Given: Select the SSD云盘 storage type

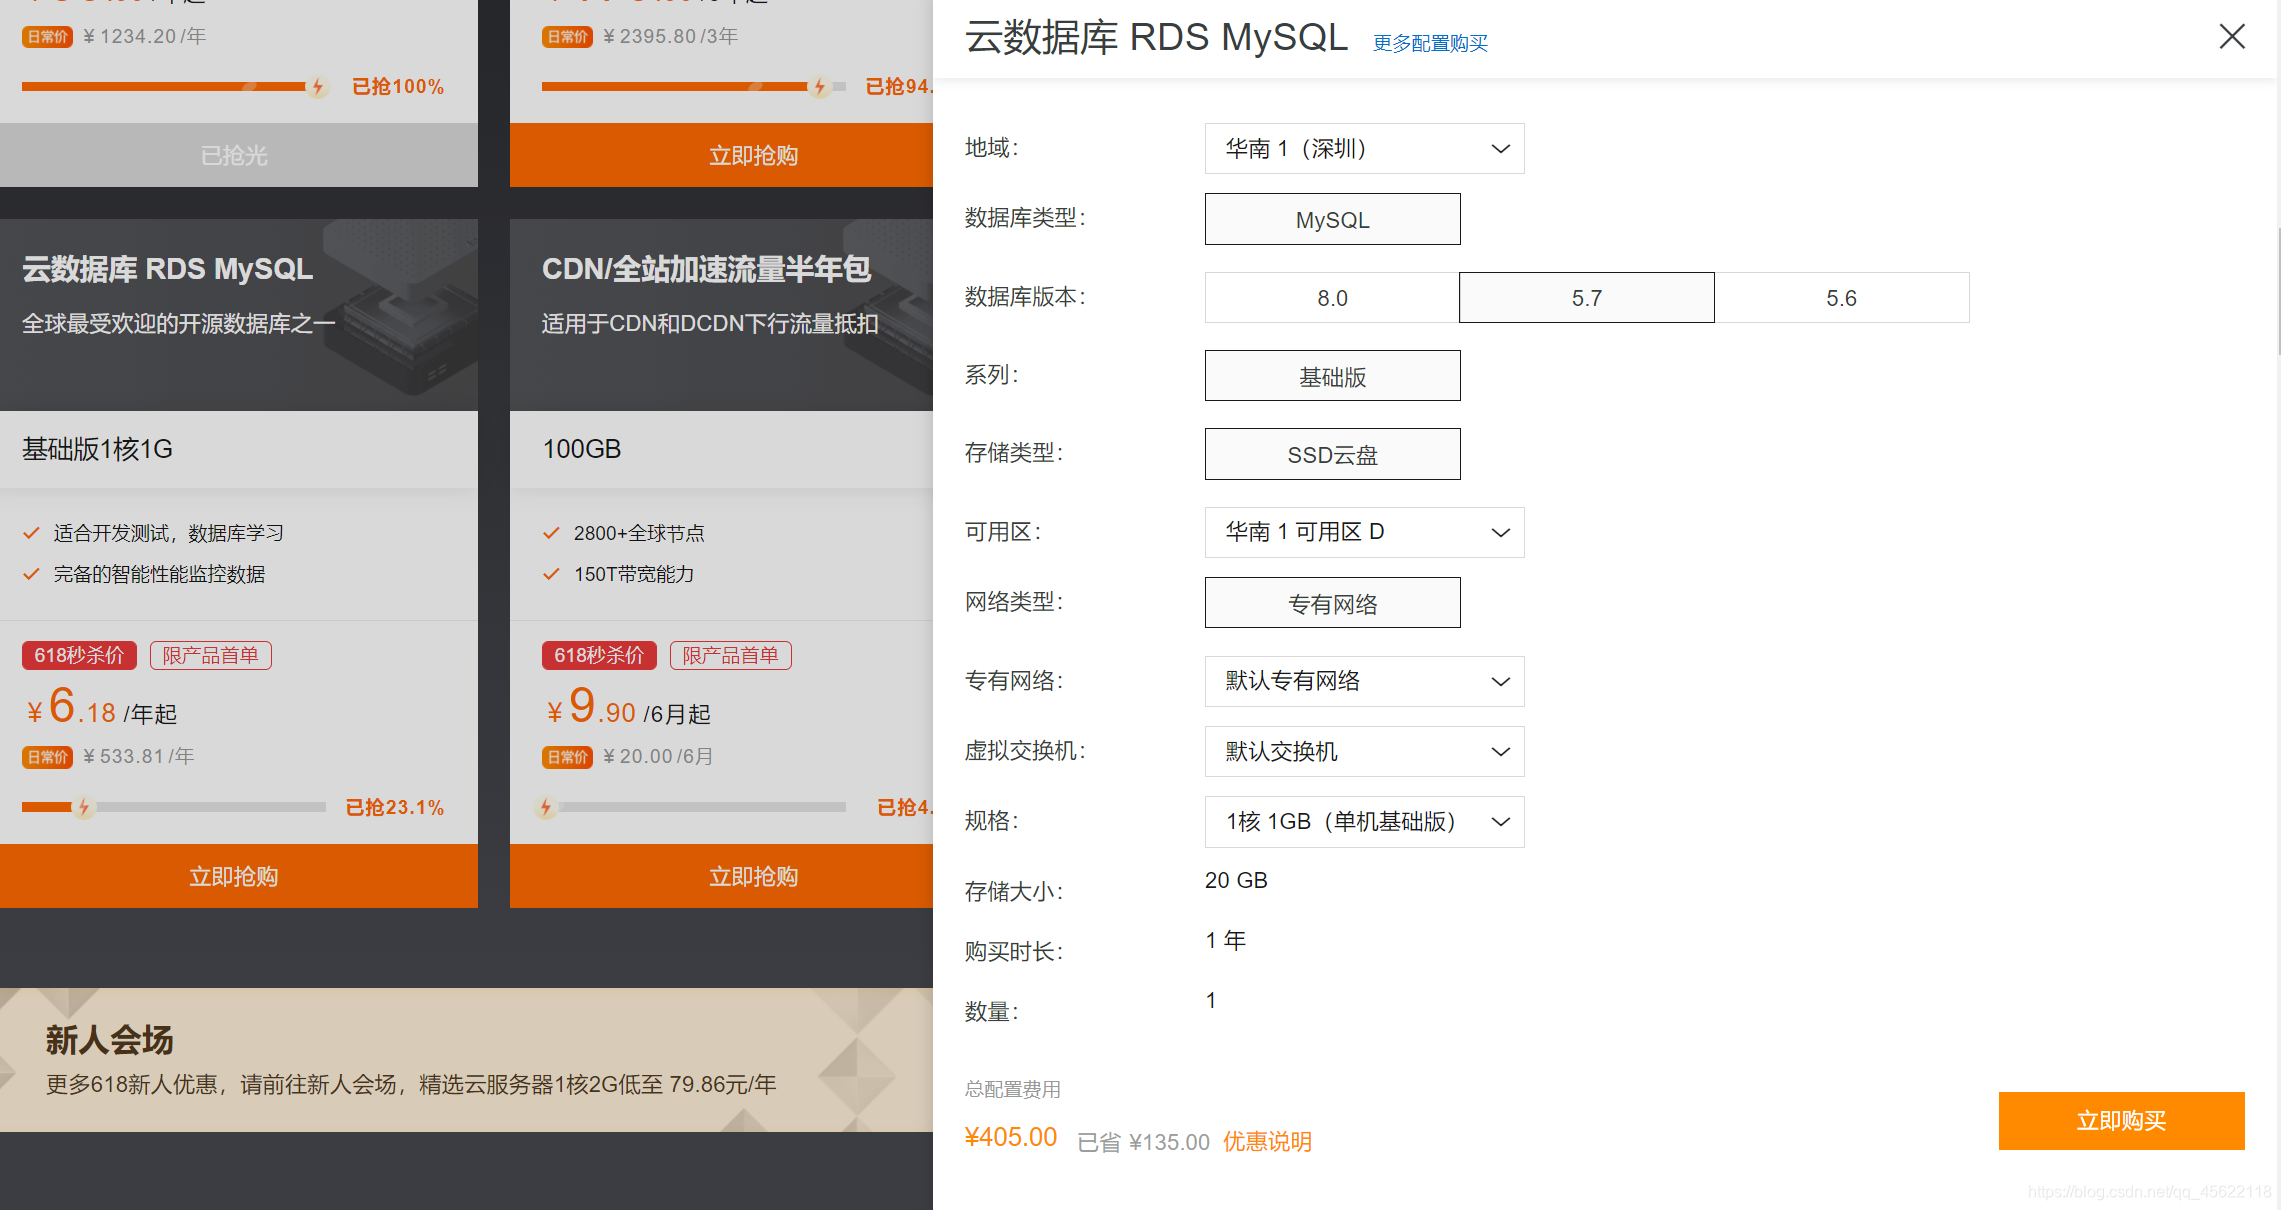Looking at the screenshot, I should [x=1332, y=454].
